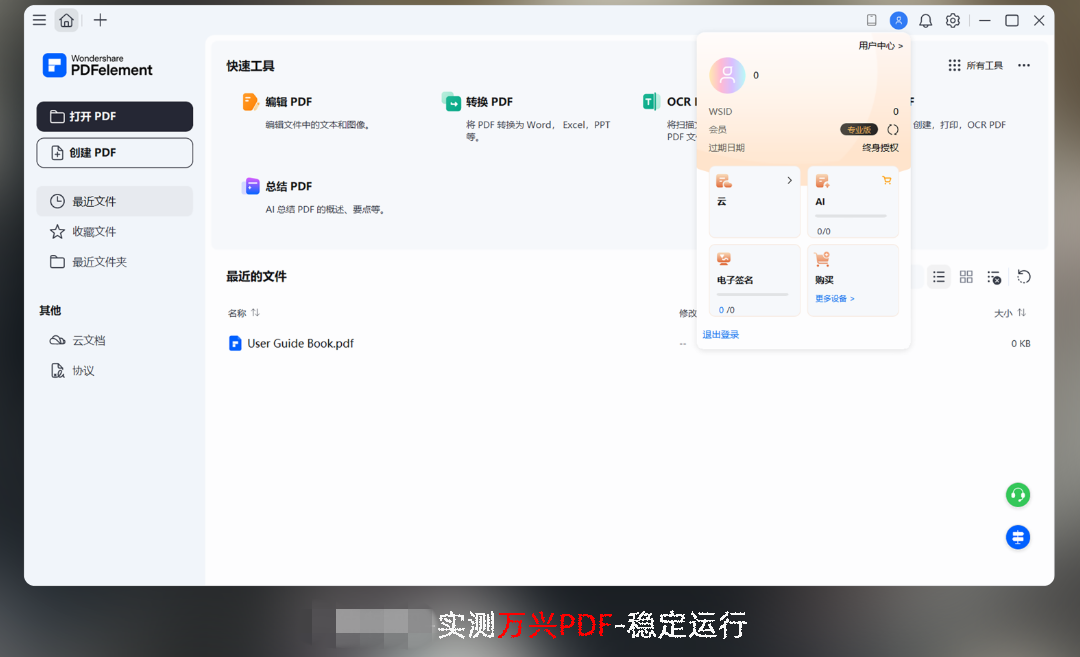Open 更多设备 link

point(835,299)
